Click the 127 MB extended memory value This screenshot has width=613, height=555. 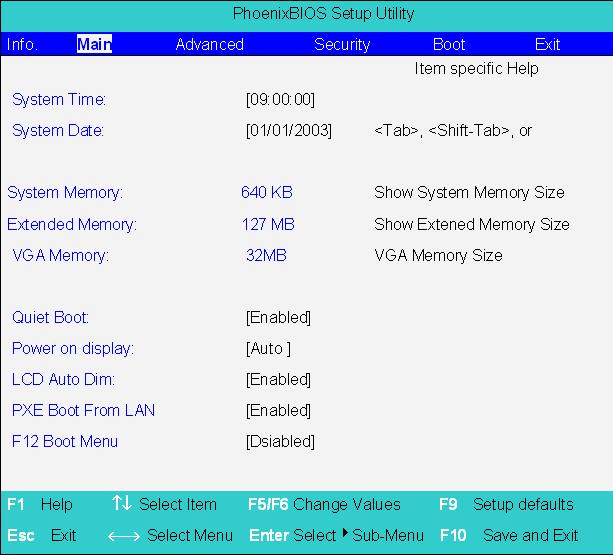pyautogui.click(x=268, y=224)
